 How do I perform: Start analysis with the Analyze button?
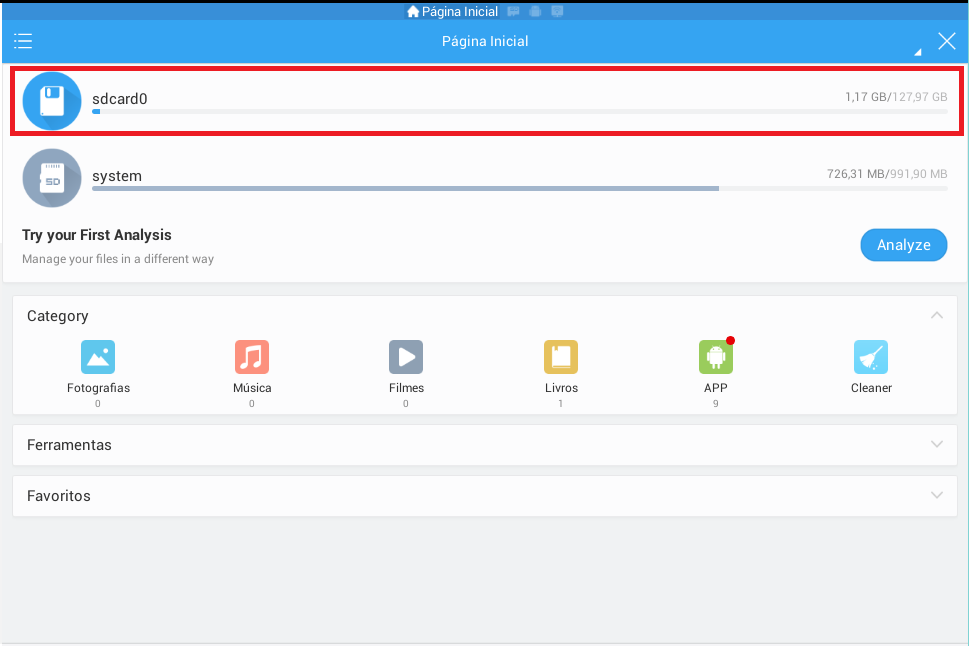coord(903,245)
